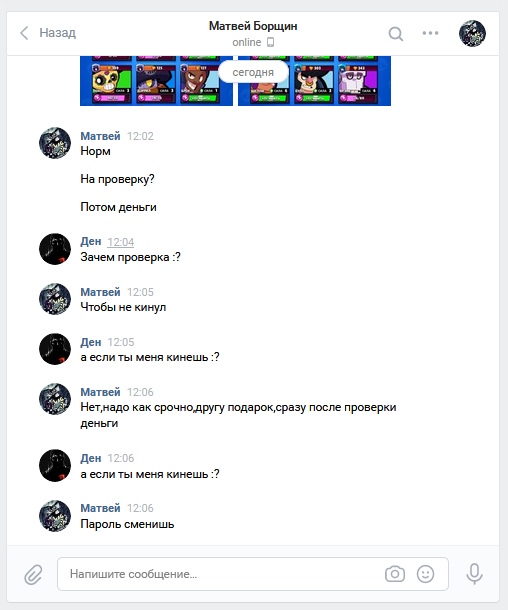Click the camera icon in message field
The width and height of the screenshot is (508, 610).
(x=395, y=574)
